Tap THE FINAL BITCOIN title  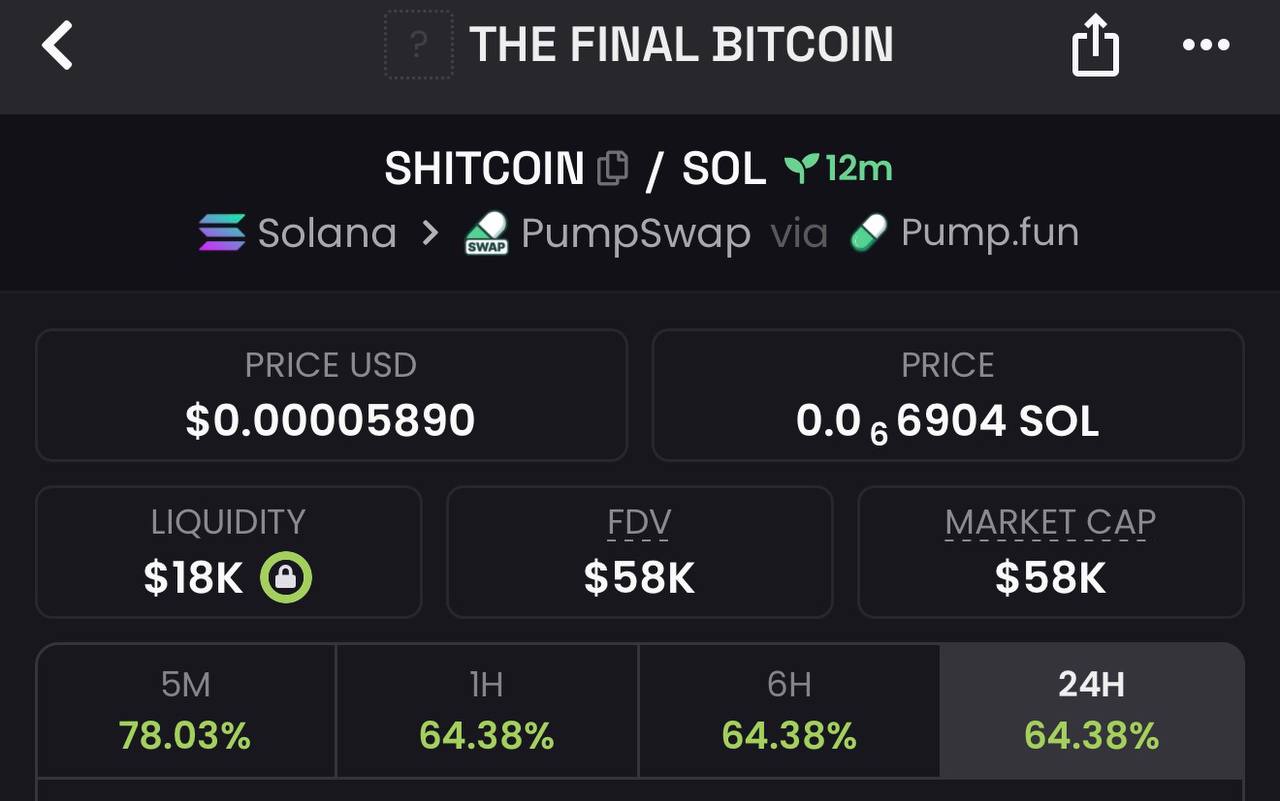click(x=681, y=45)
